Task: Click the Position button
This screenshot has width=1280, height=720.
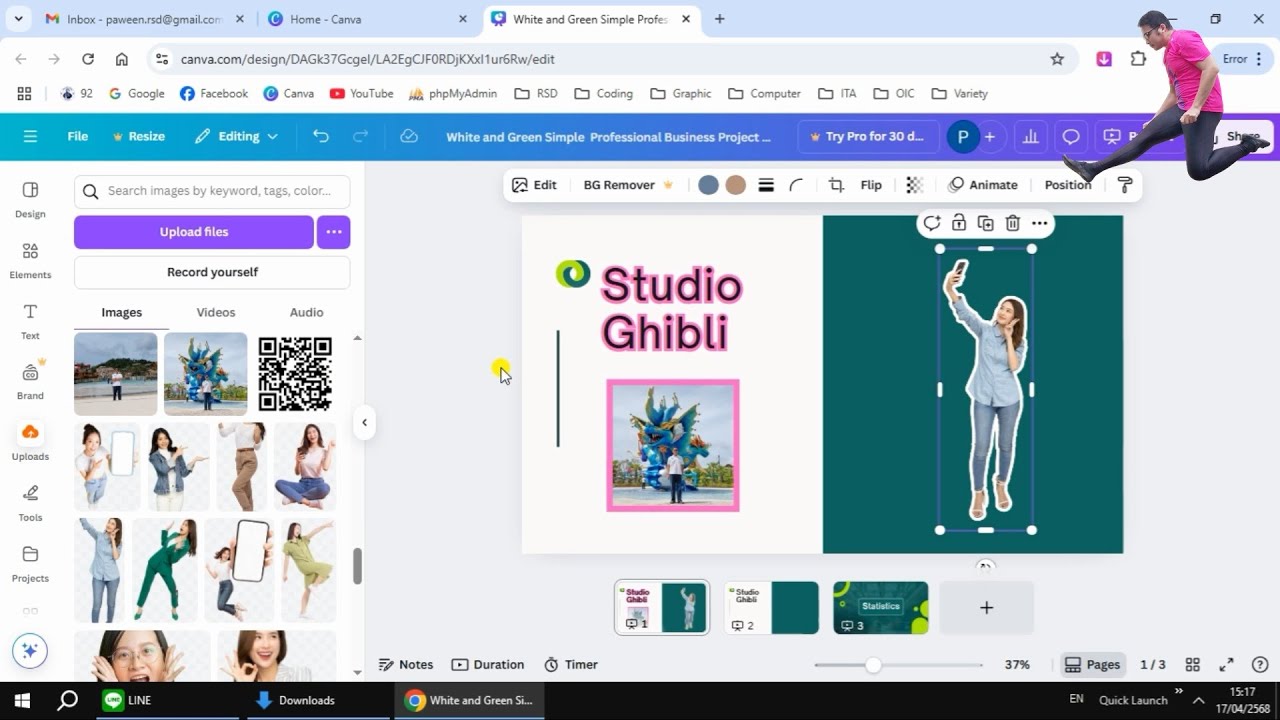Action: click(1067, 185)
